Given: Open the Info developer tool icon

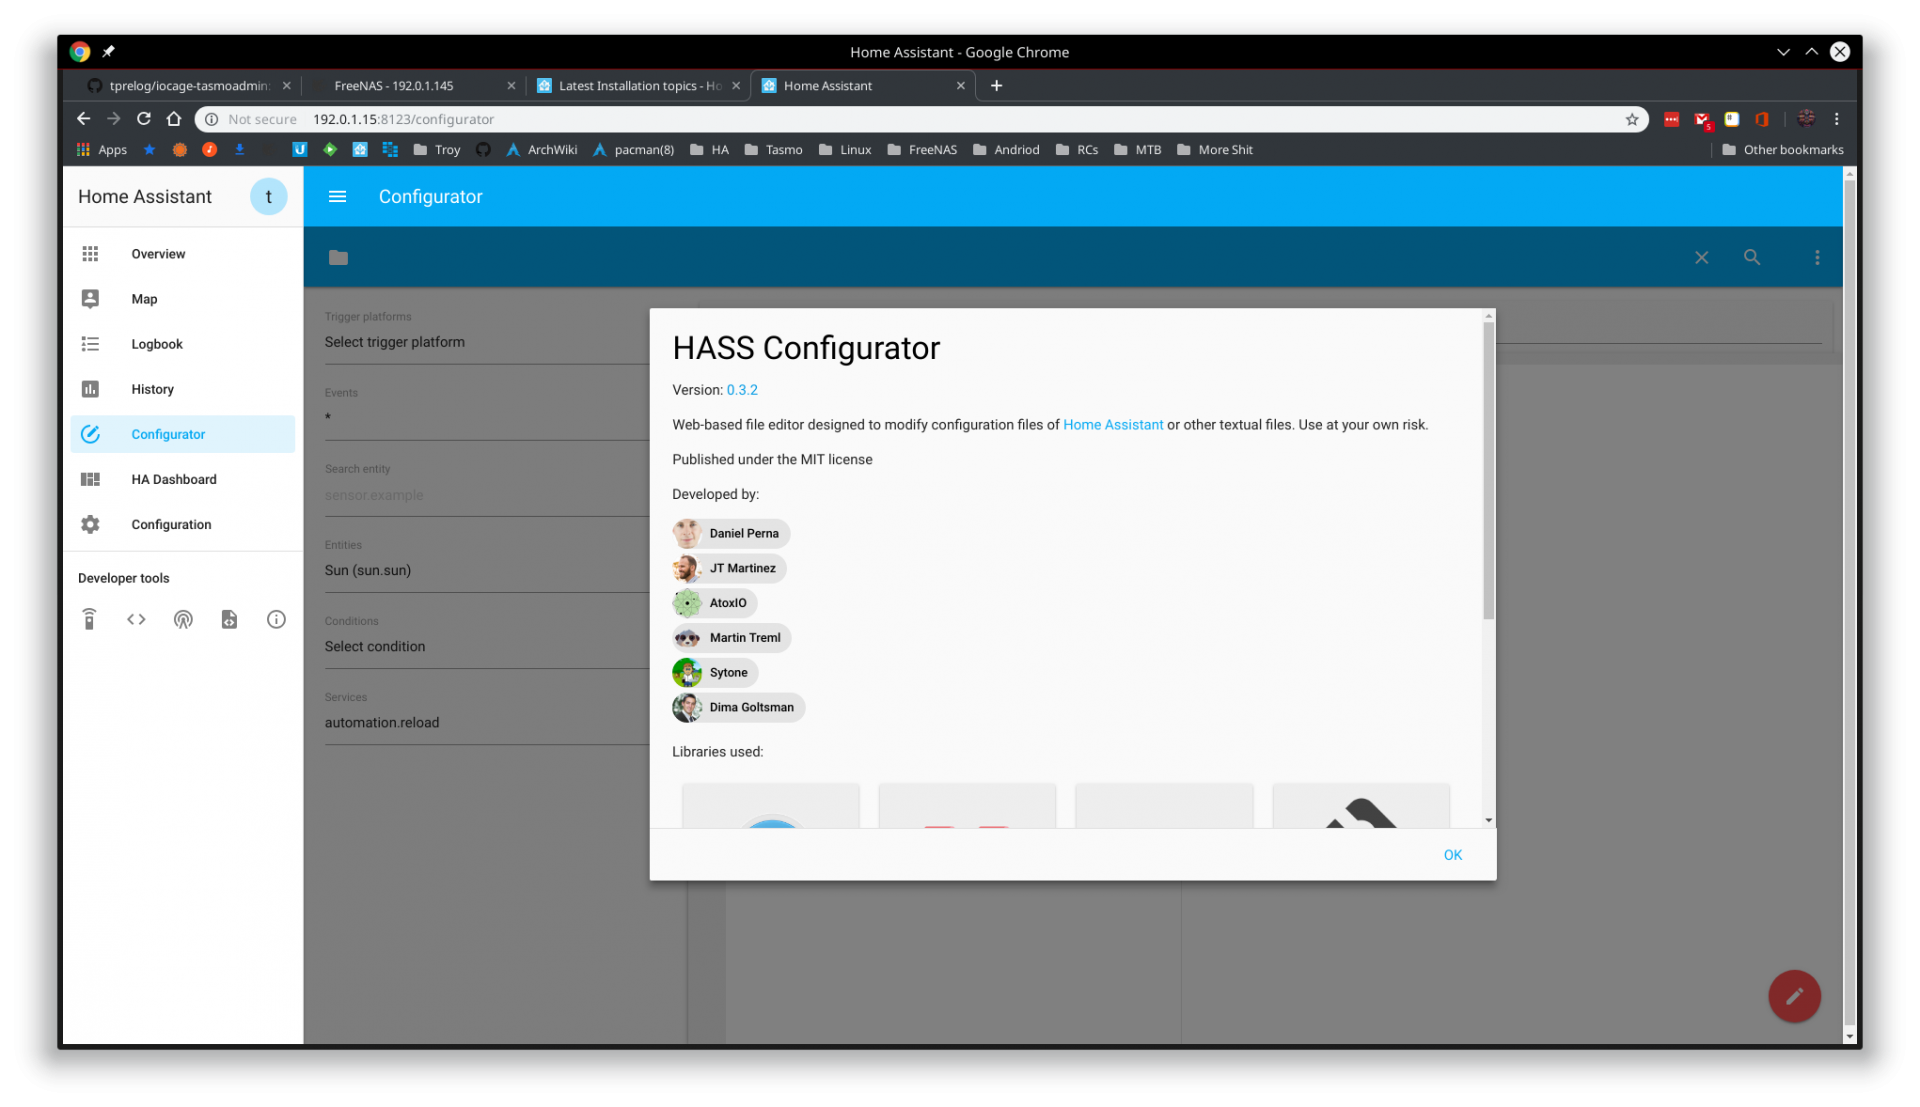Looking at the screenshot, I should (277, 620).
